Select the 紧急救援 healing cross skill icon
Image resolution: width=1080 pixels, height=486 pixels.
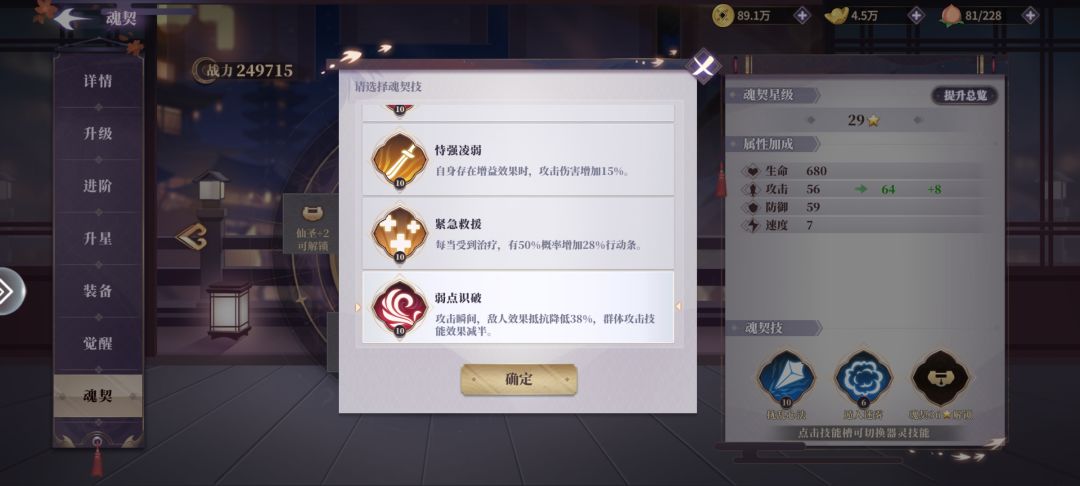click(x=399, y=233)
